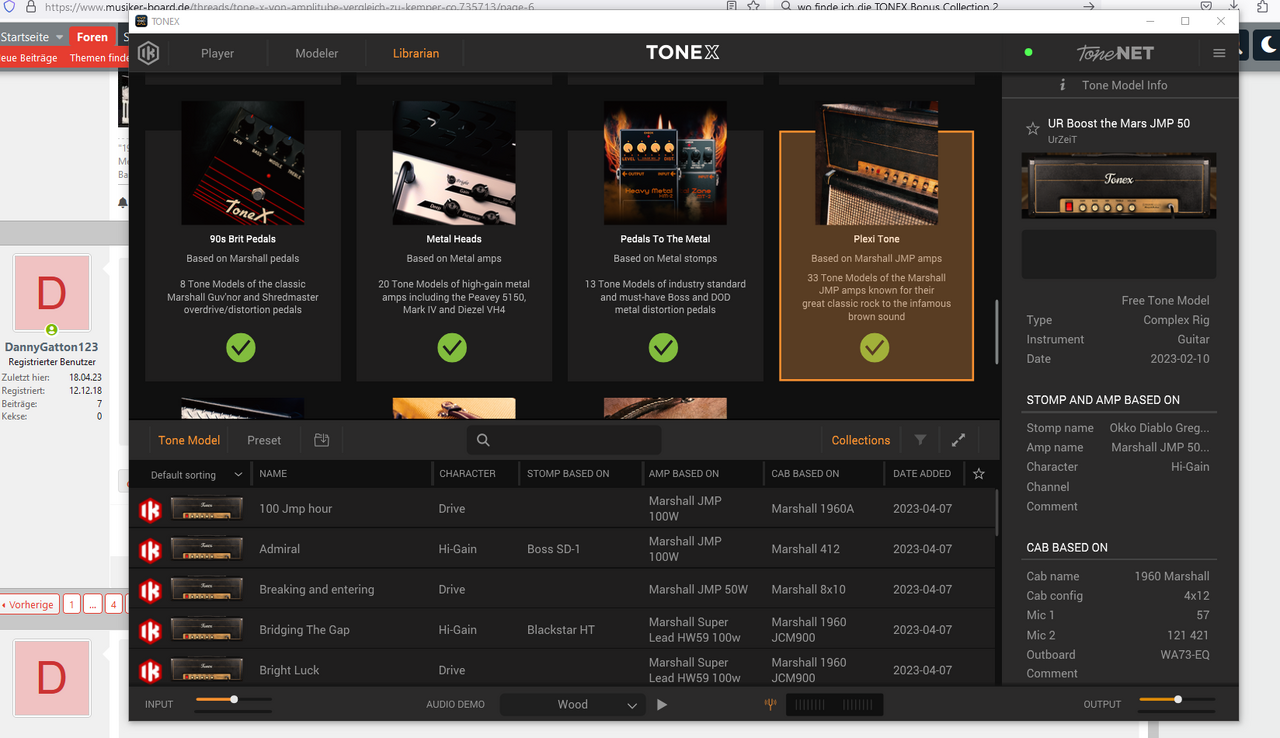Expand list with the diagonal arrows icon

[x=958, y=440]
